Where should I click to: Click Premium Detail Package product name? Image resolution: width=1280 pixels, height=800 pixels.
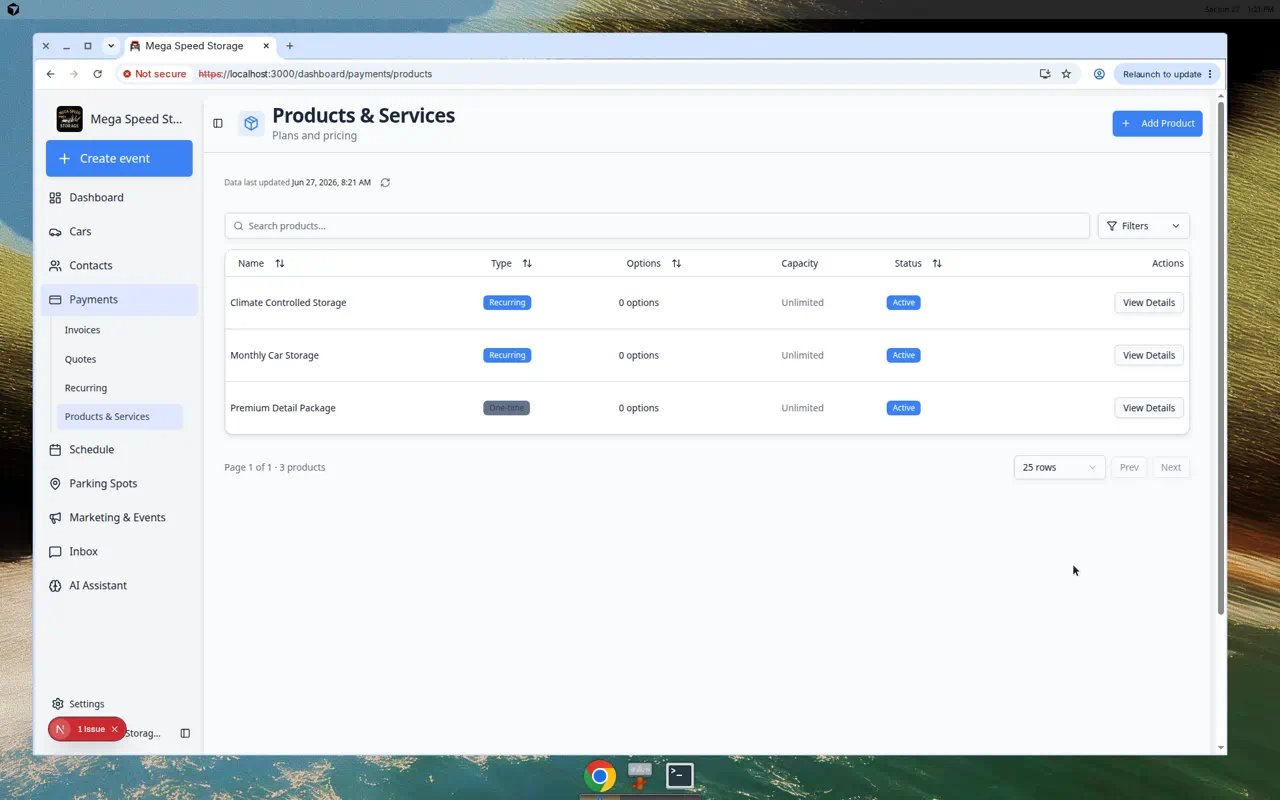(283, 408)
